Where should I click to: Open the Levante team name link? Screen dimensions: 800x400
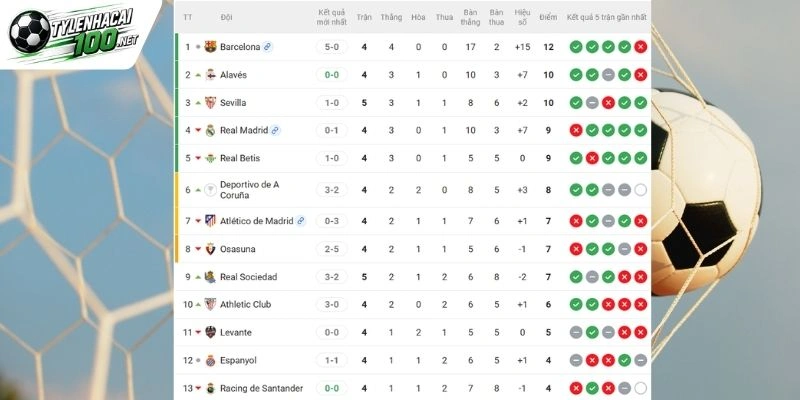236,332
